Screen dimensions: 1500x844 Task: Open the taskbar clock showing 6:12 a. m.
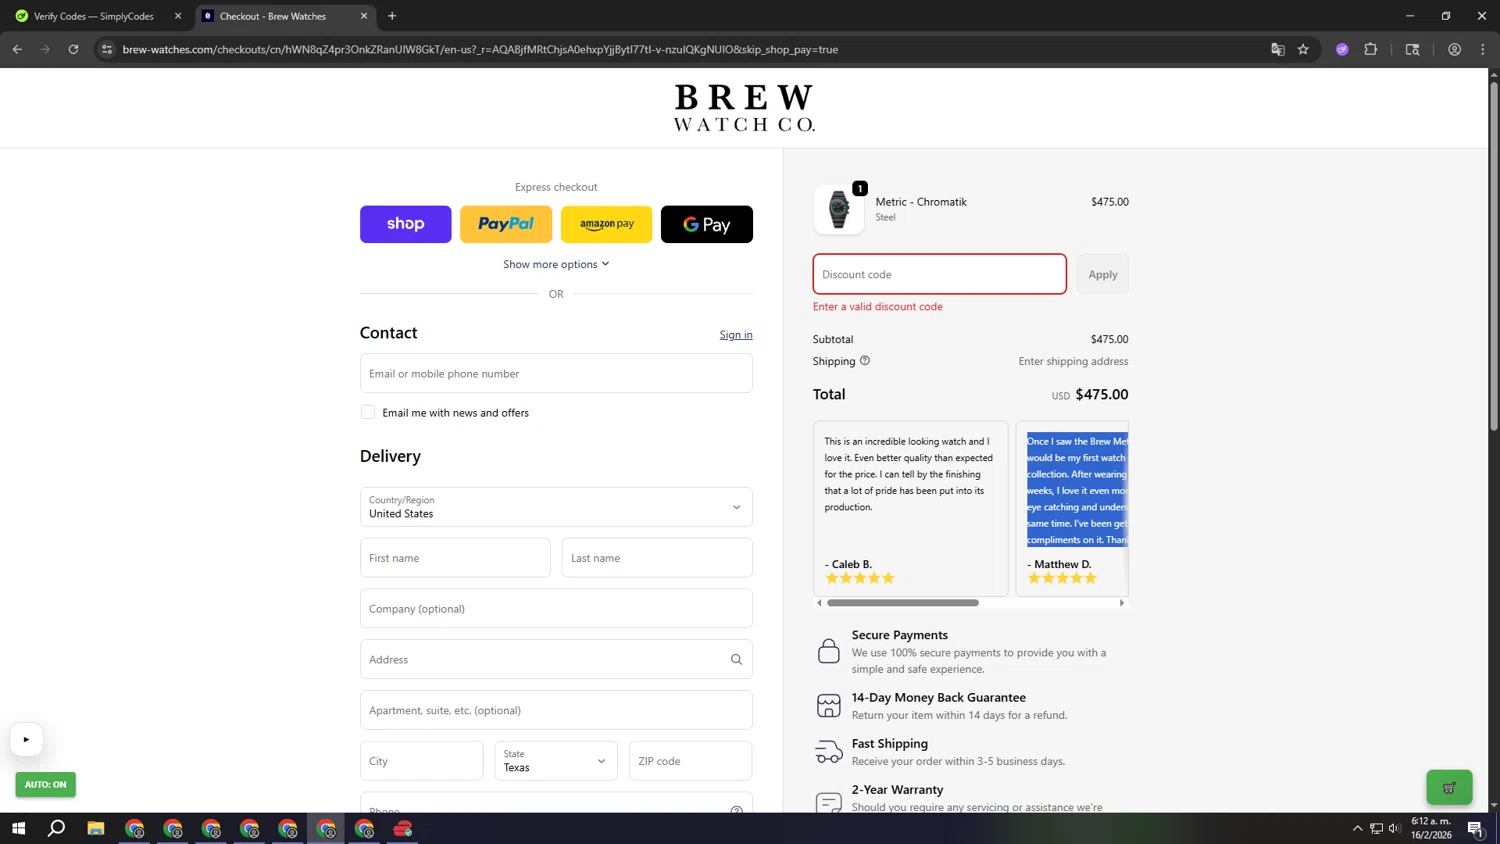[x=1431, y=828]
